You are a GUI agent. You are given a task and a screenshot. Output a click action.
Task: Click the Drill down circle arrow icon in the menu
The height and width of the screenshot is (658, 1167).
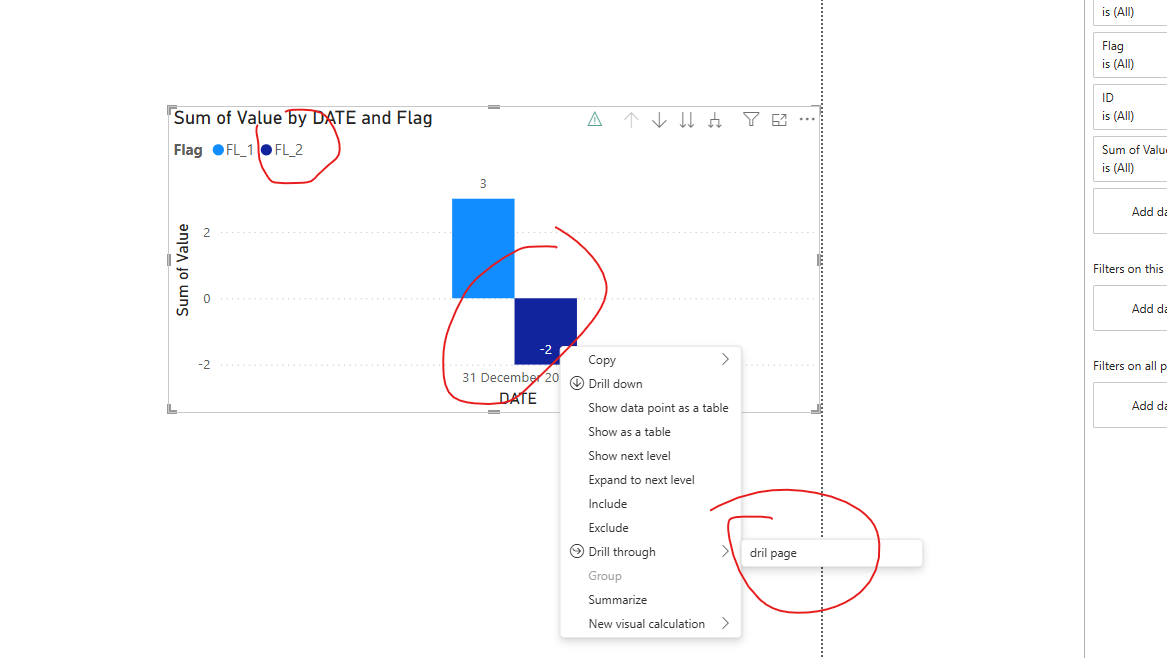tap(577, 383)
